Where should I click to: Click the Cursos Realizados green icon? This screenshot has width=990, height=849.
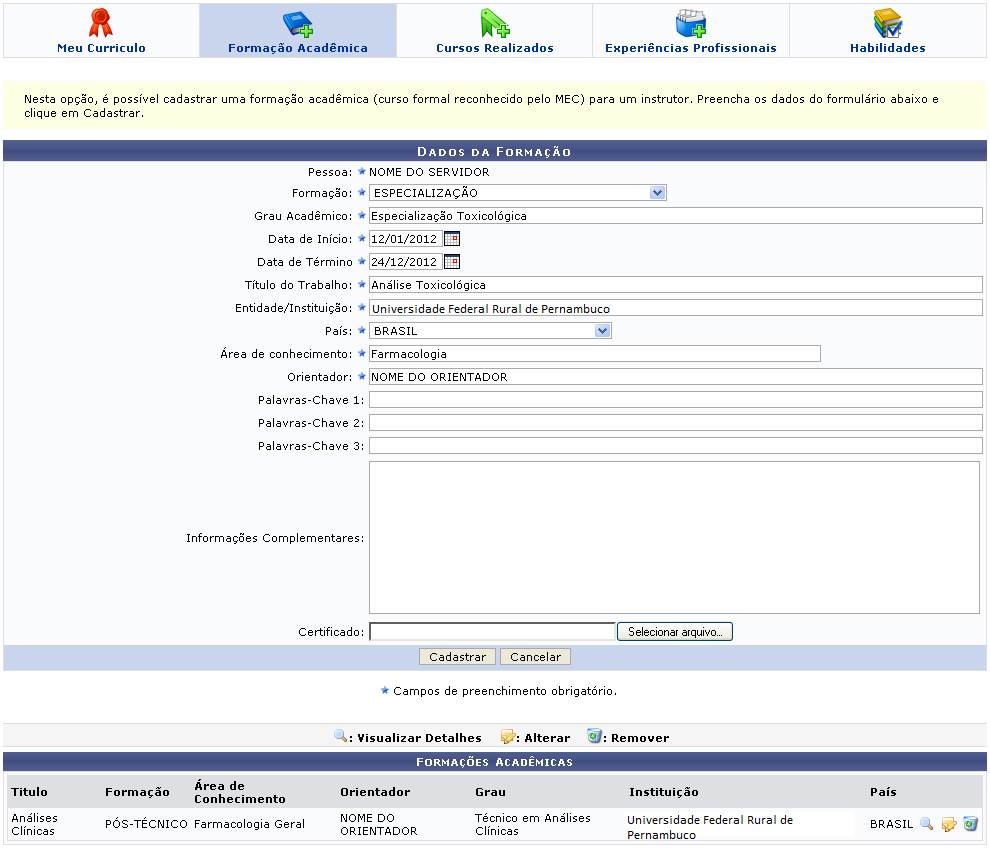pos(494,22)
